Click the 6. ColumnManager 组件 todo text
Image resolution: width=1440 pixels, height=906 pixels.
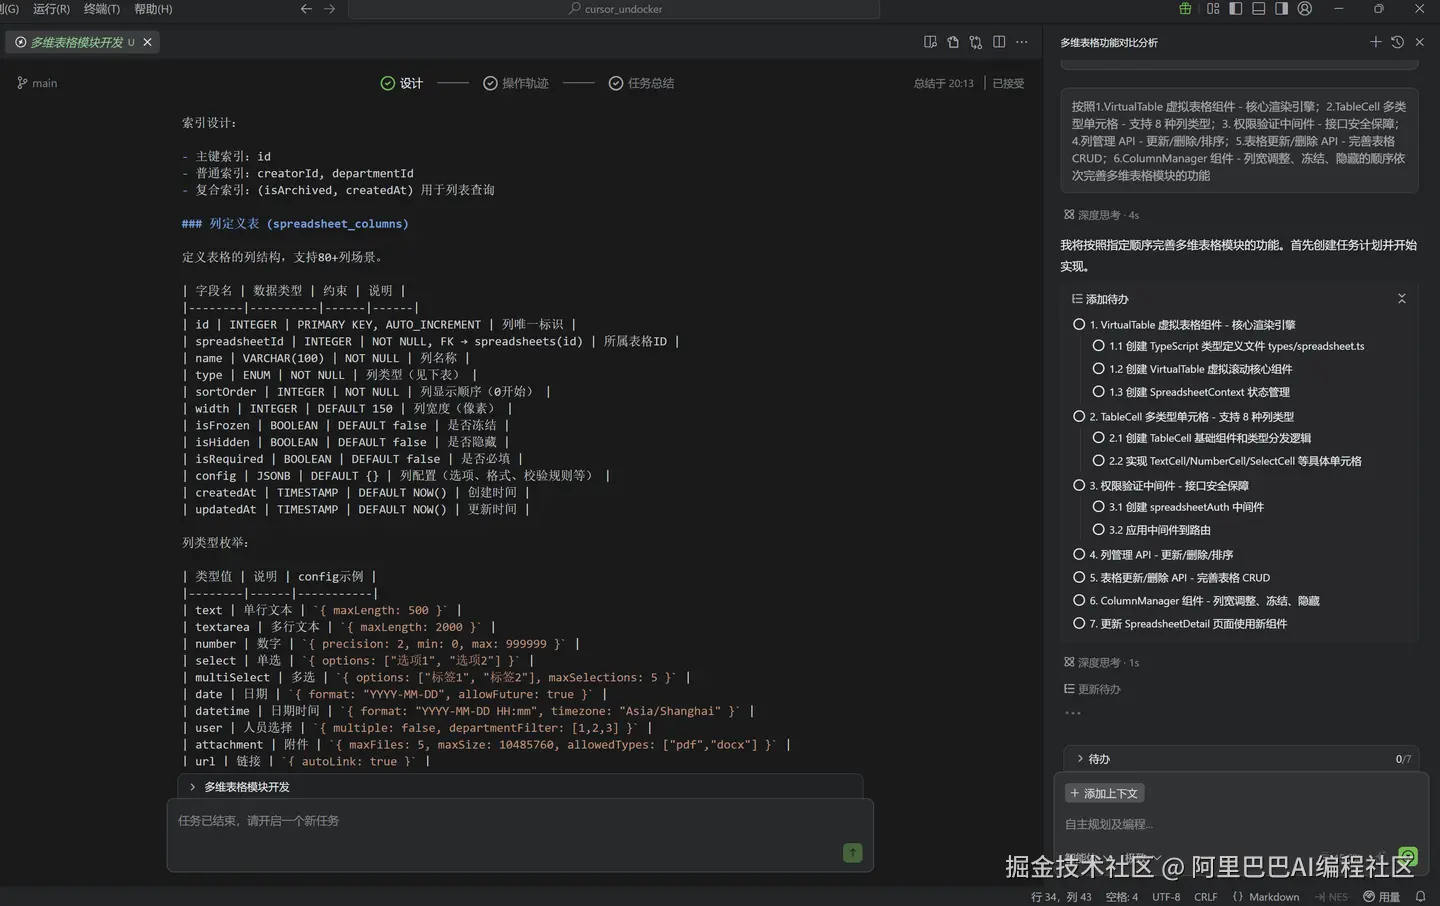(1204, 600)
